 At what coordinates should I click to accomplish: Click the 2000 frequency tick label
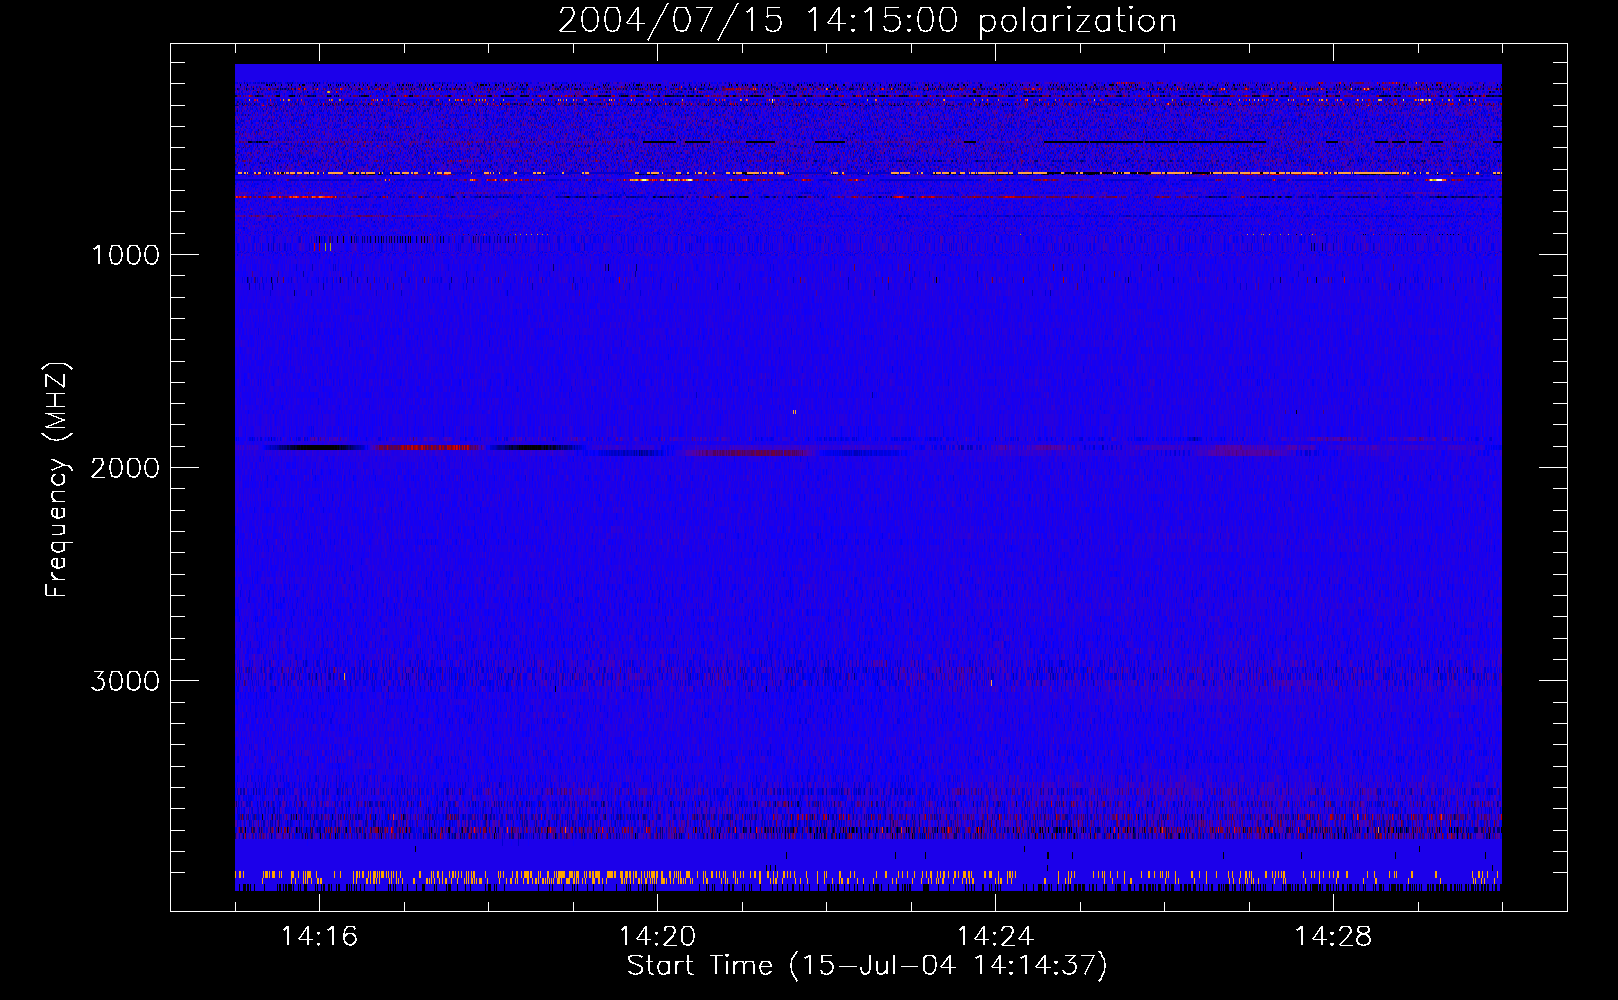click(x=125, y=468)
